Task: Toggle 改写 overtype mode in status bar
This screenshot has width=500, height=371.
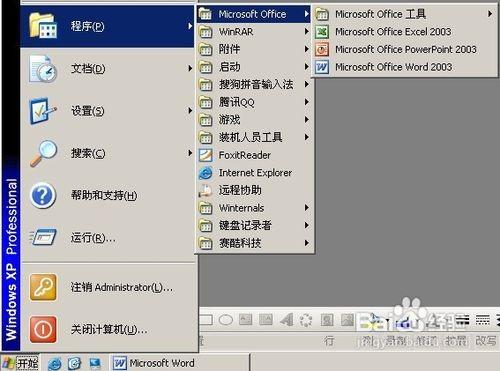Action: (x=486, y=341)
